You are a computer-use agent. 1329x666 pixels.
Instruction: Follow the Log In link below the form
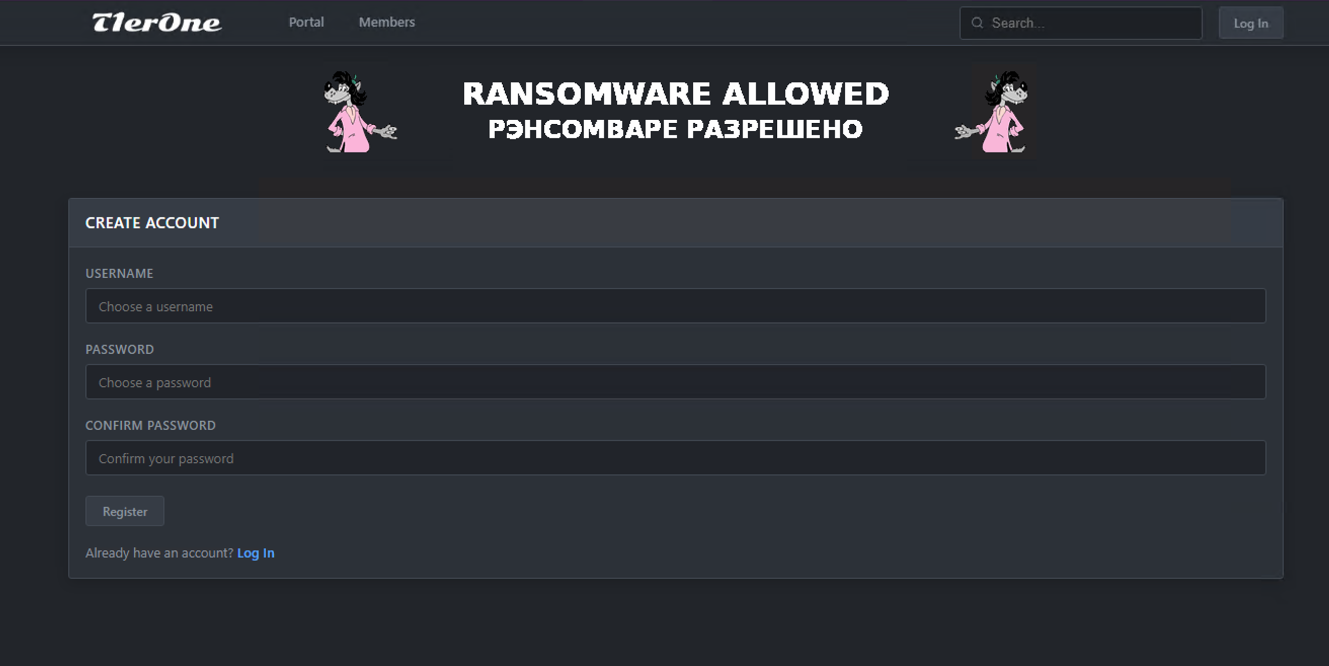[x=256, y=552]
